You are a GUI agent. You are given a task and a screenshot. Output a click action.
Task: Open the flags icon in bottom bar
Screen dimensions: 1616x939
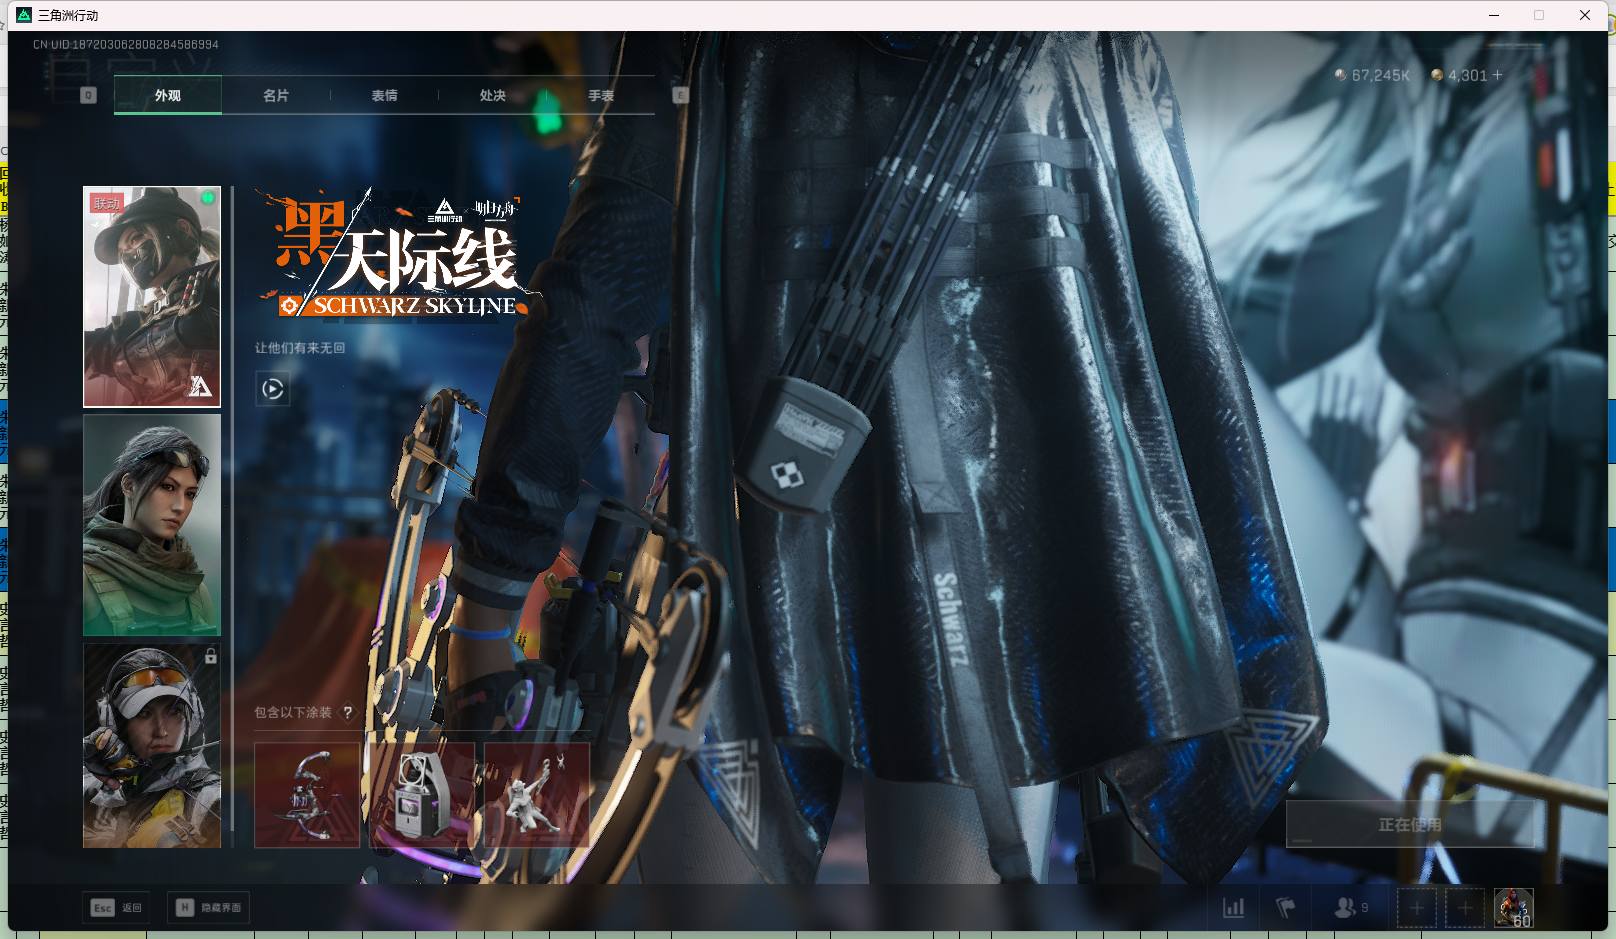pyautogui.click(x=1286, y=908)
